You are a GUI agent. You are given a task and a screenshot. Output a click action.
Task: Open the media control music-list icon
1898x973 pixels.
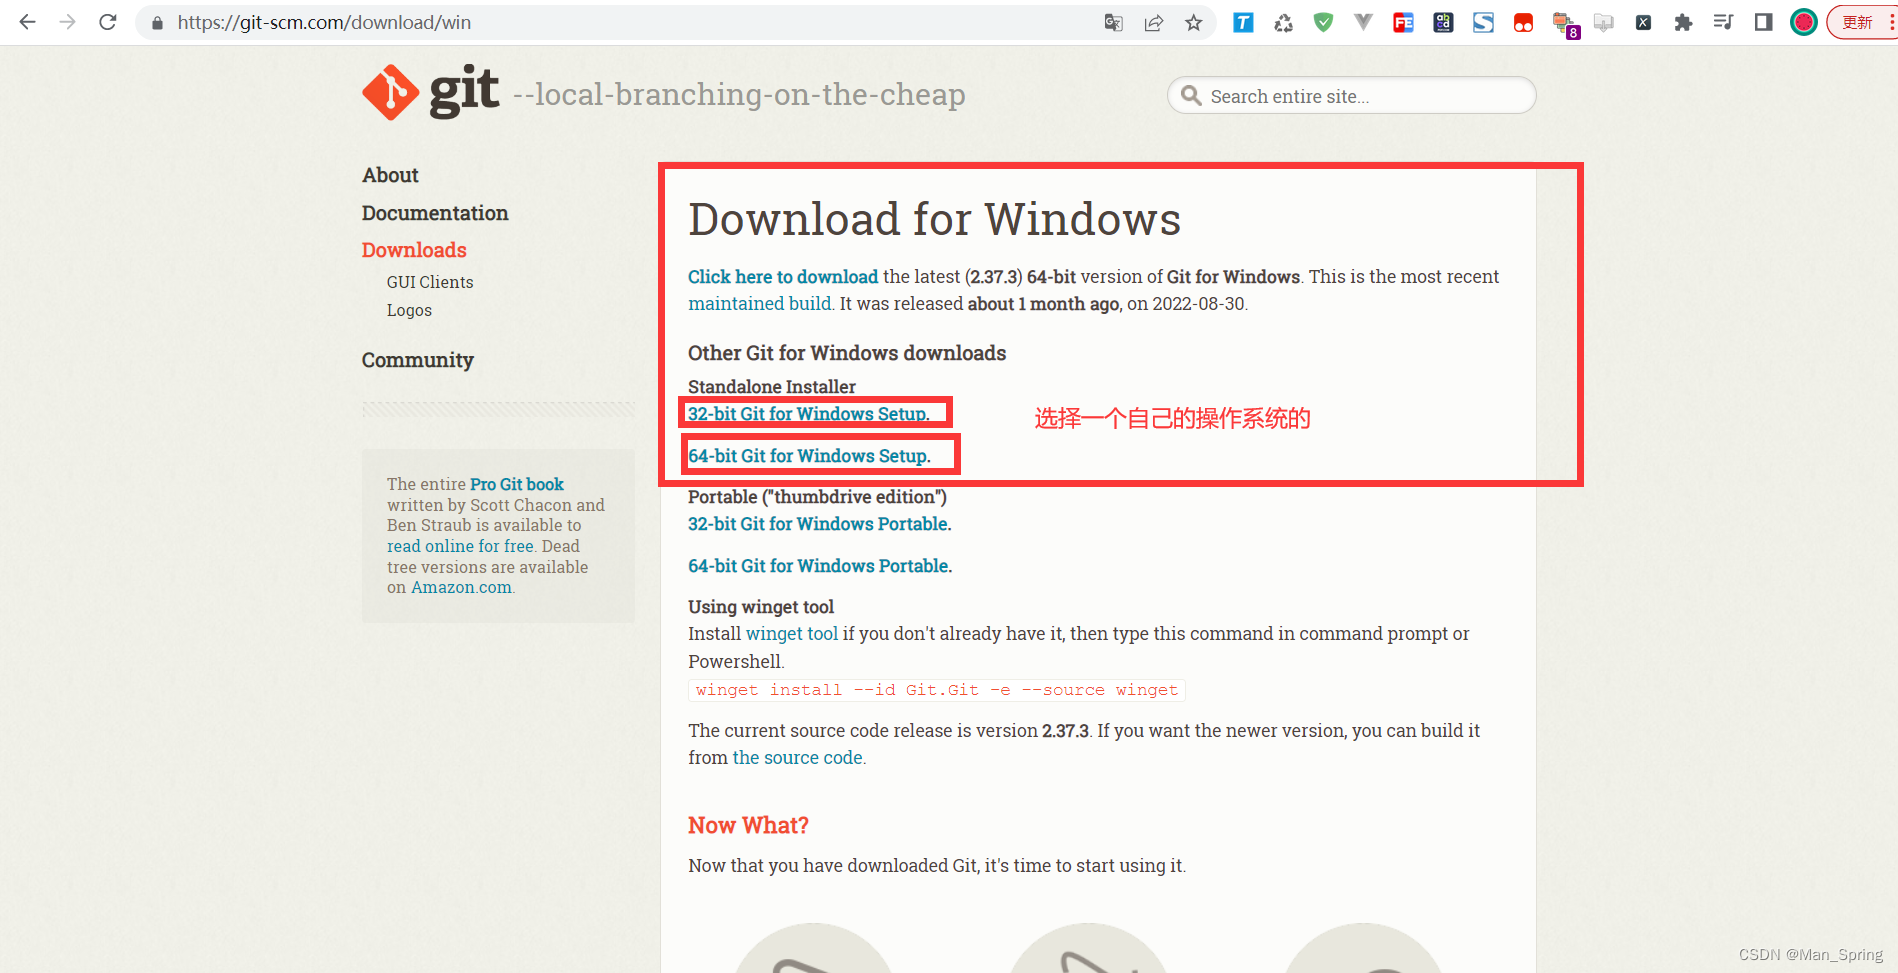(1723, 22)
